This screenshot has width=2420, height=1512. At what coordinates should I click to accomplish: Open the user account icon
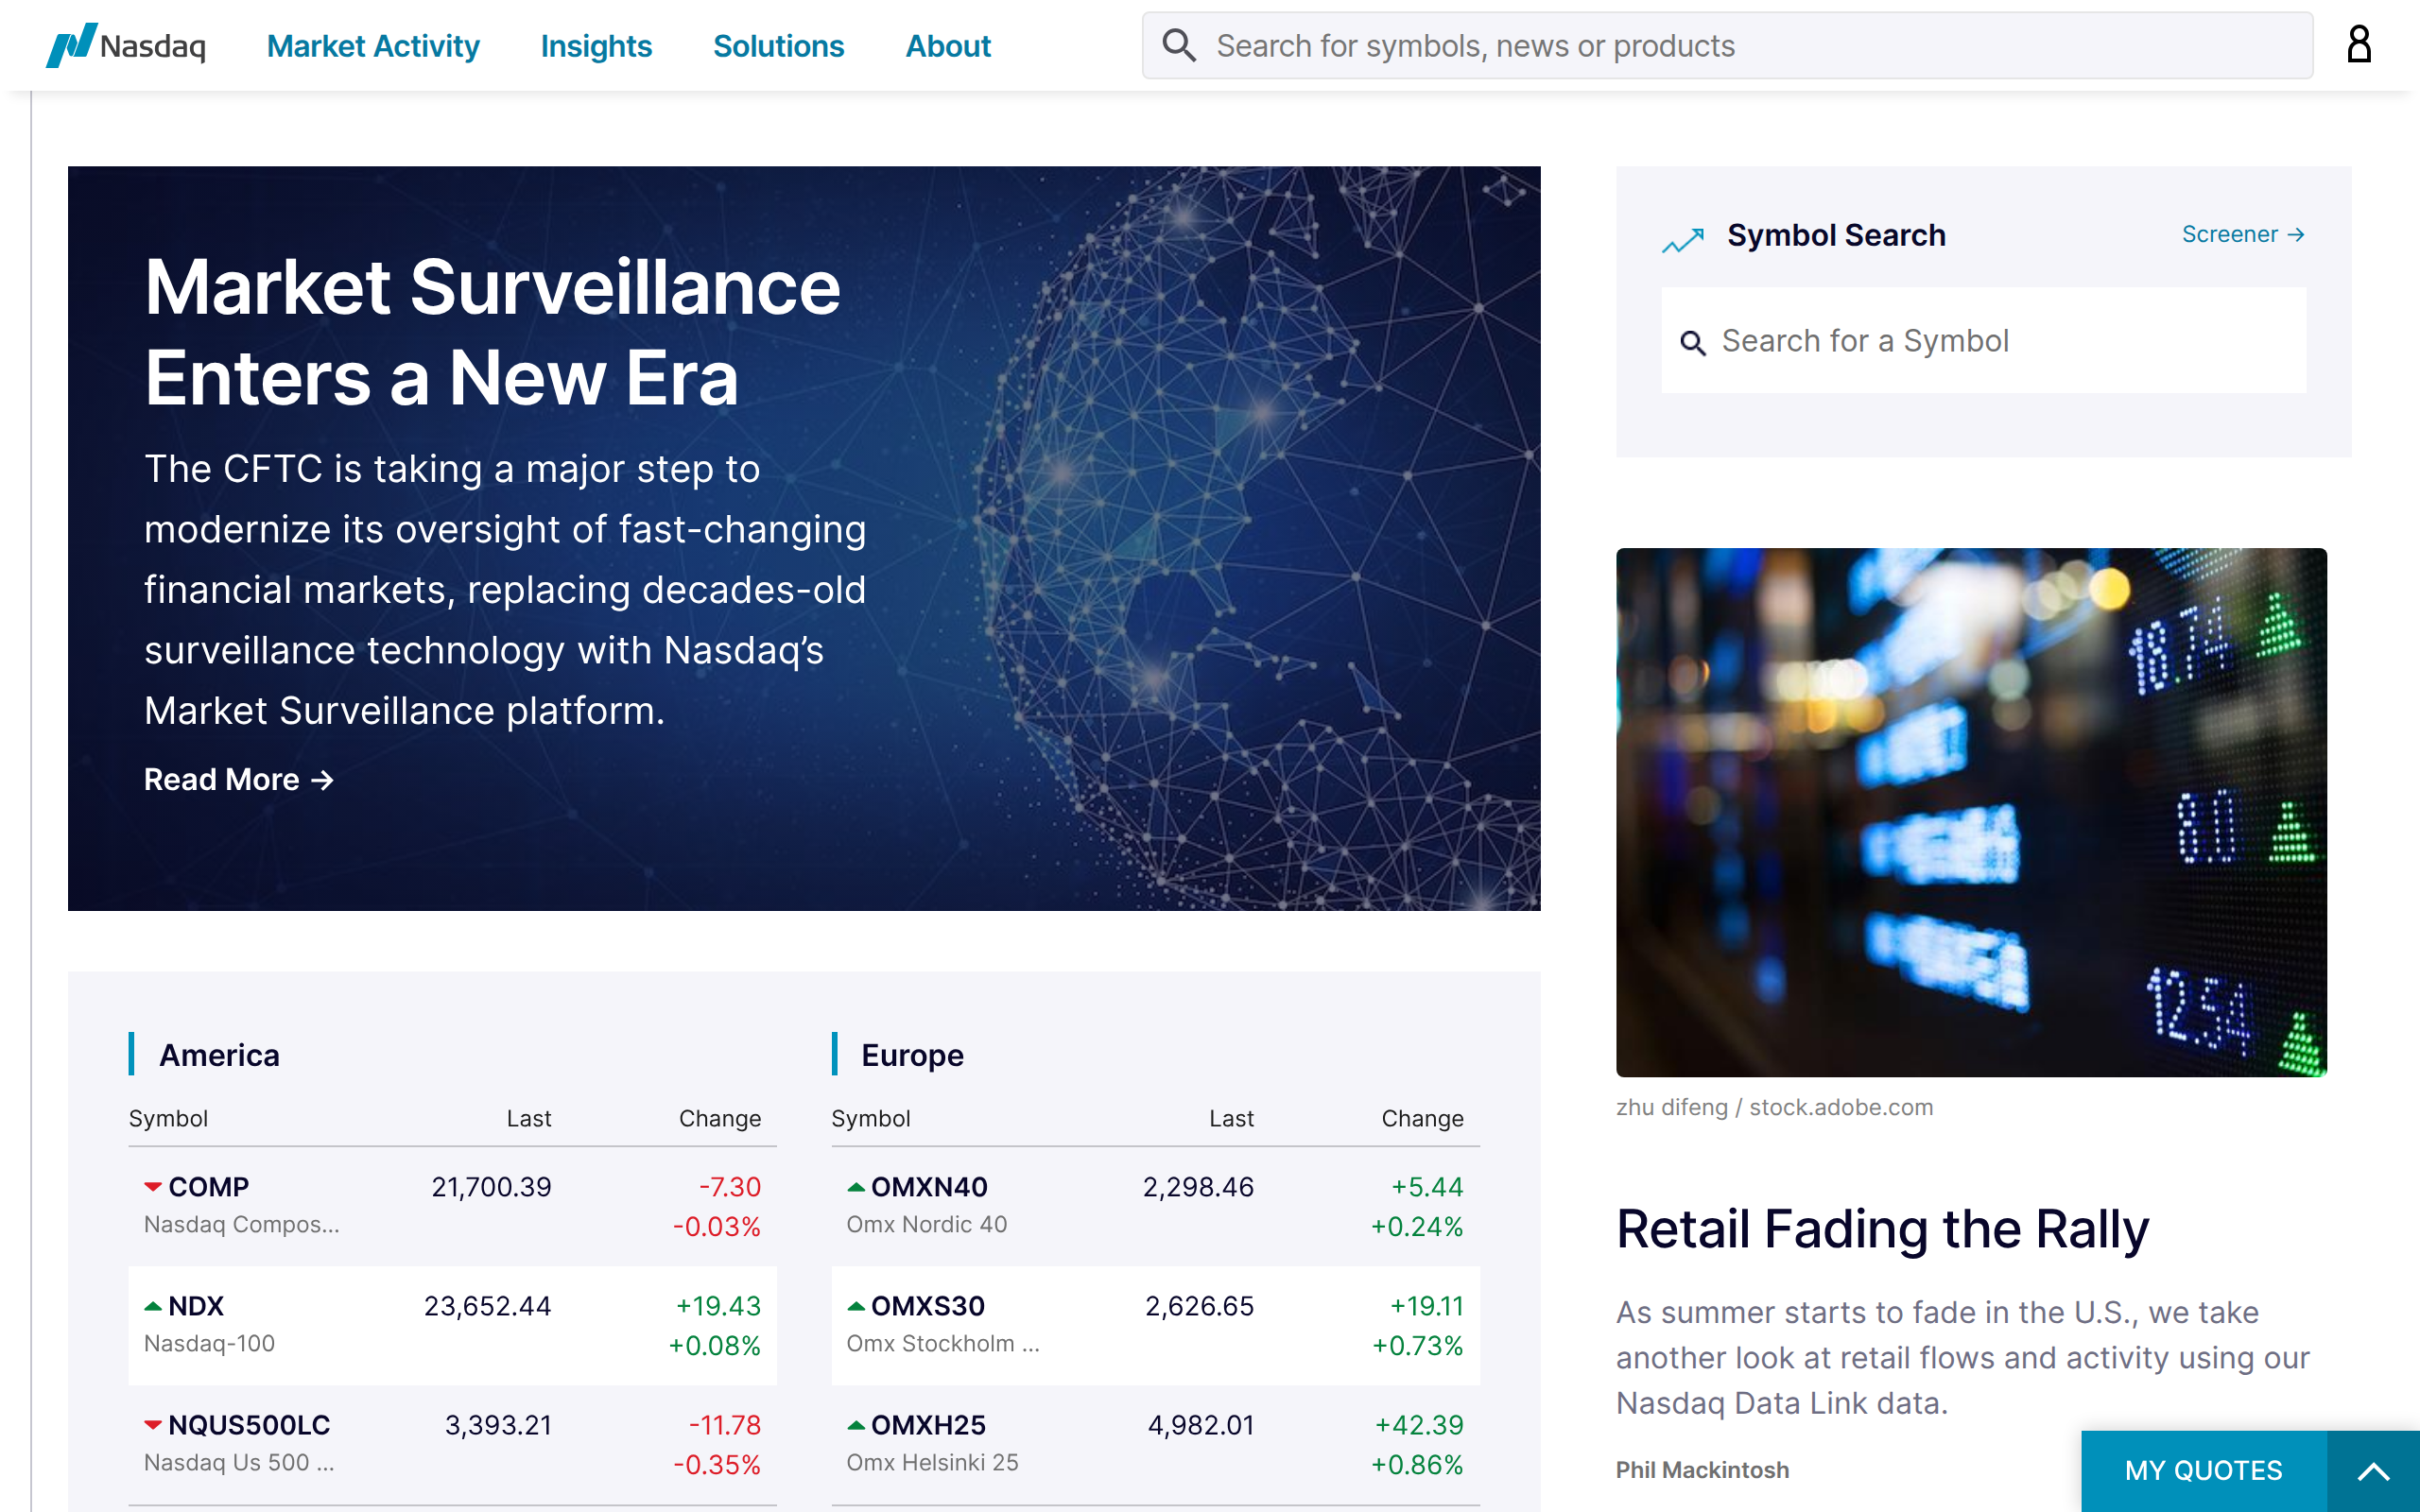coord(2359,45)
